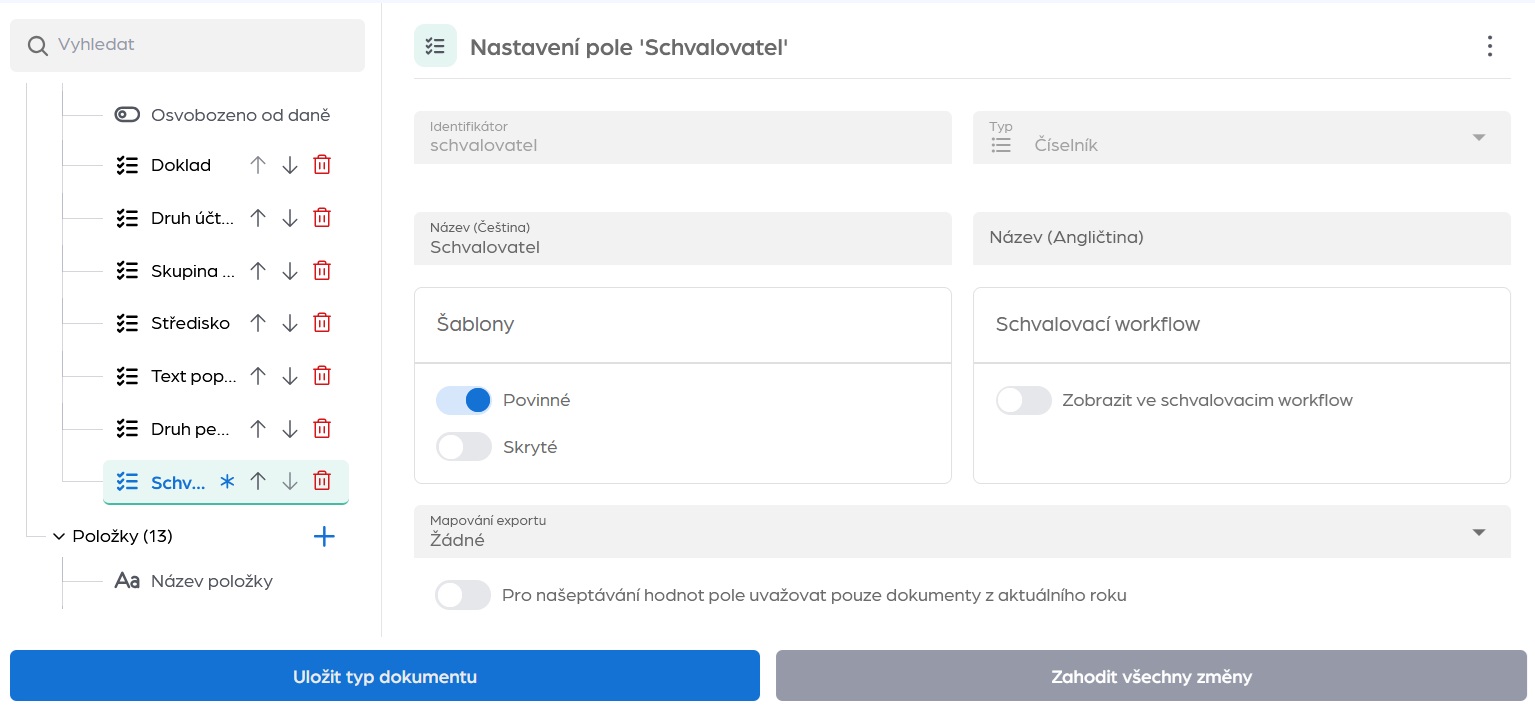
Task: Click the Identifikátor field
Action: tap(682, 137)
